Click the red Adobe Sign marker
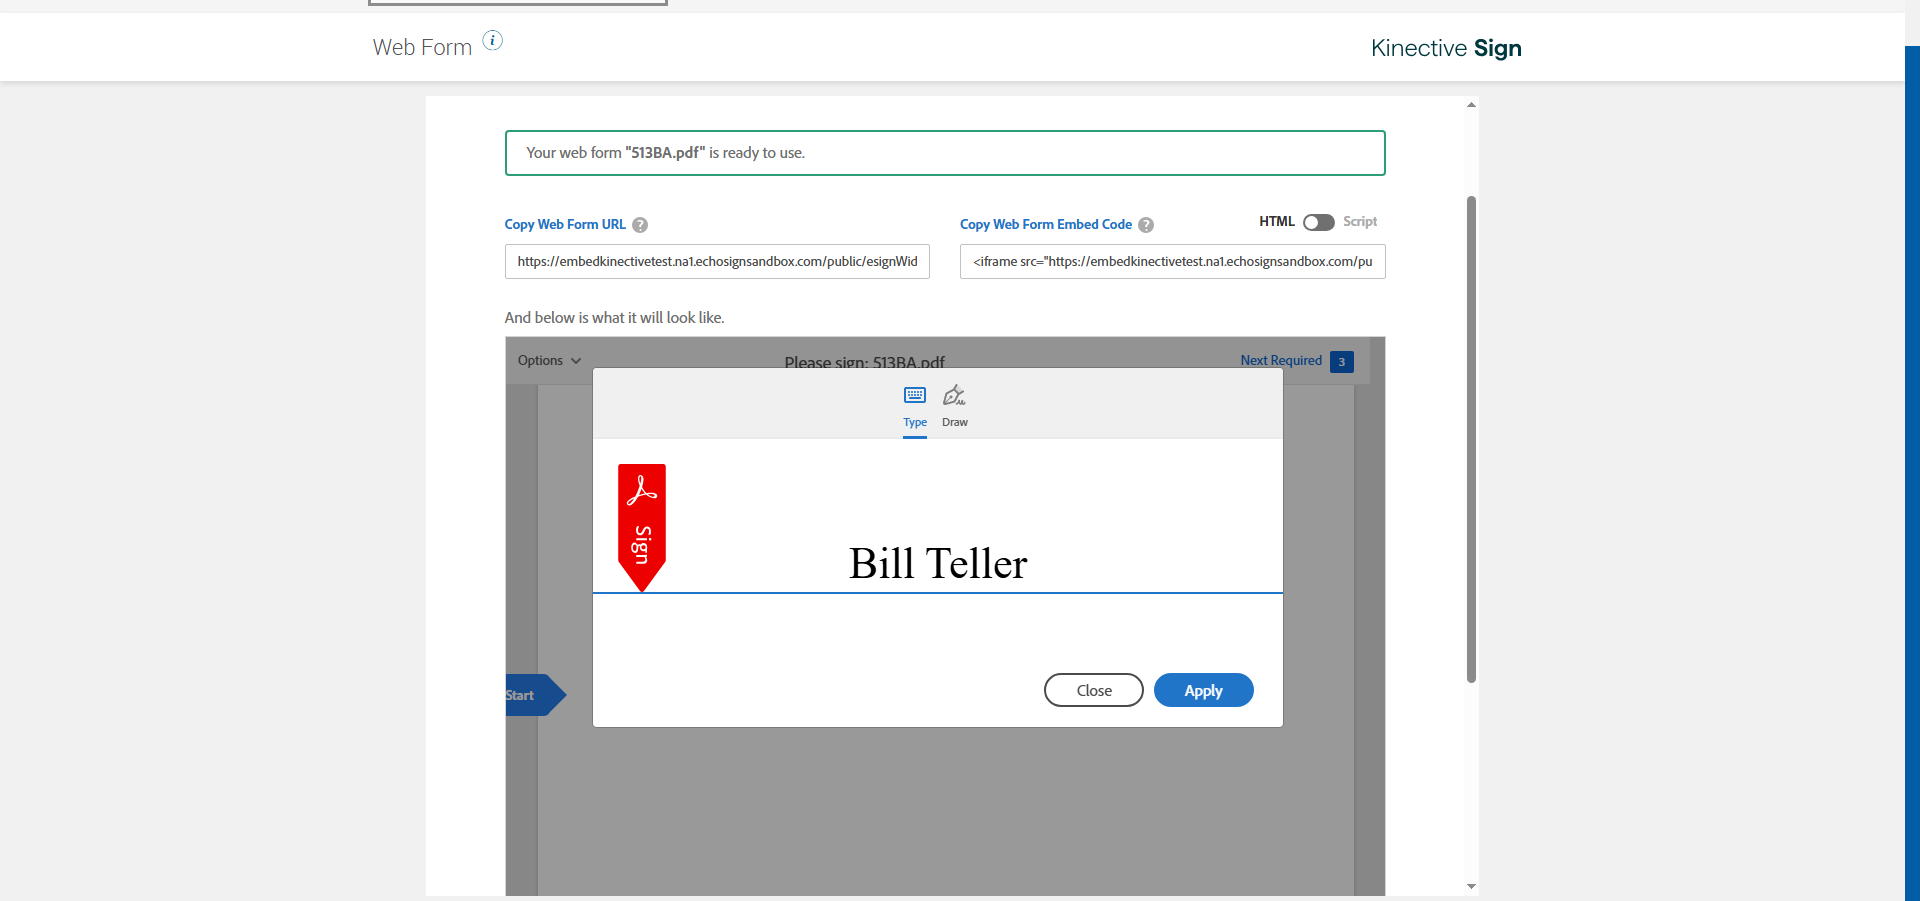 click(642, 527)
